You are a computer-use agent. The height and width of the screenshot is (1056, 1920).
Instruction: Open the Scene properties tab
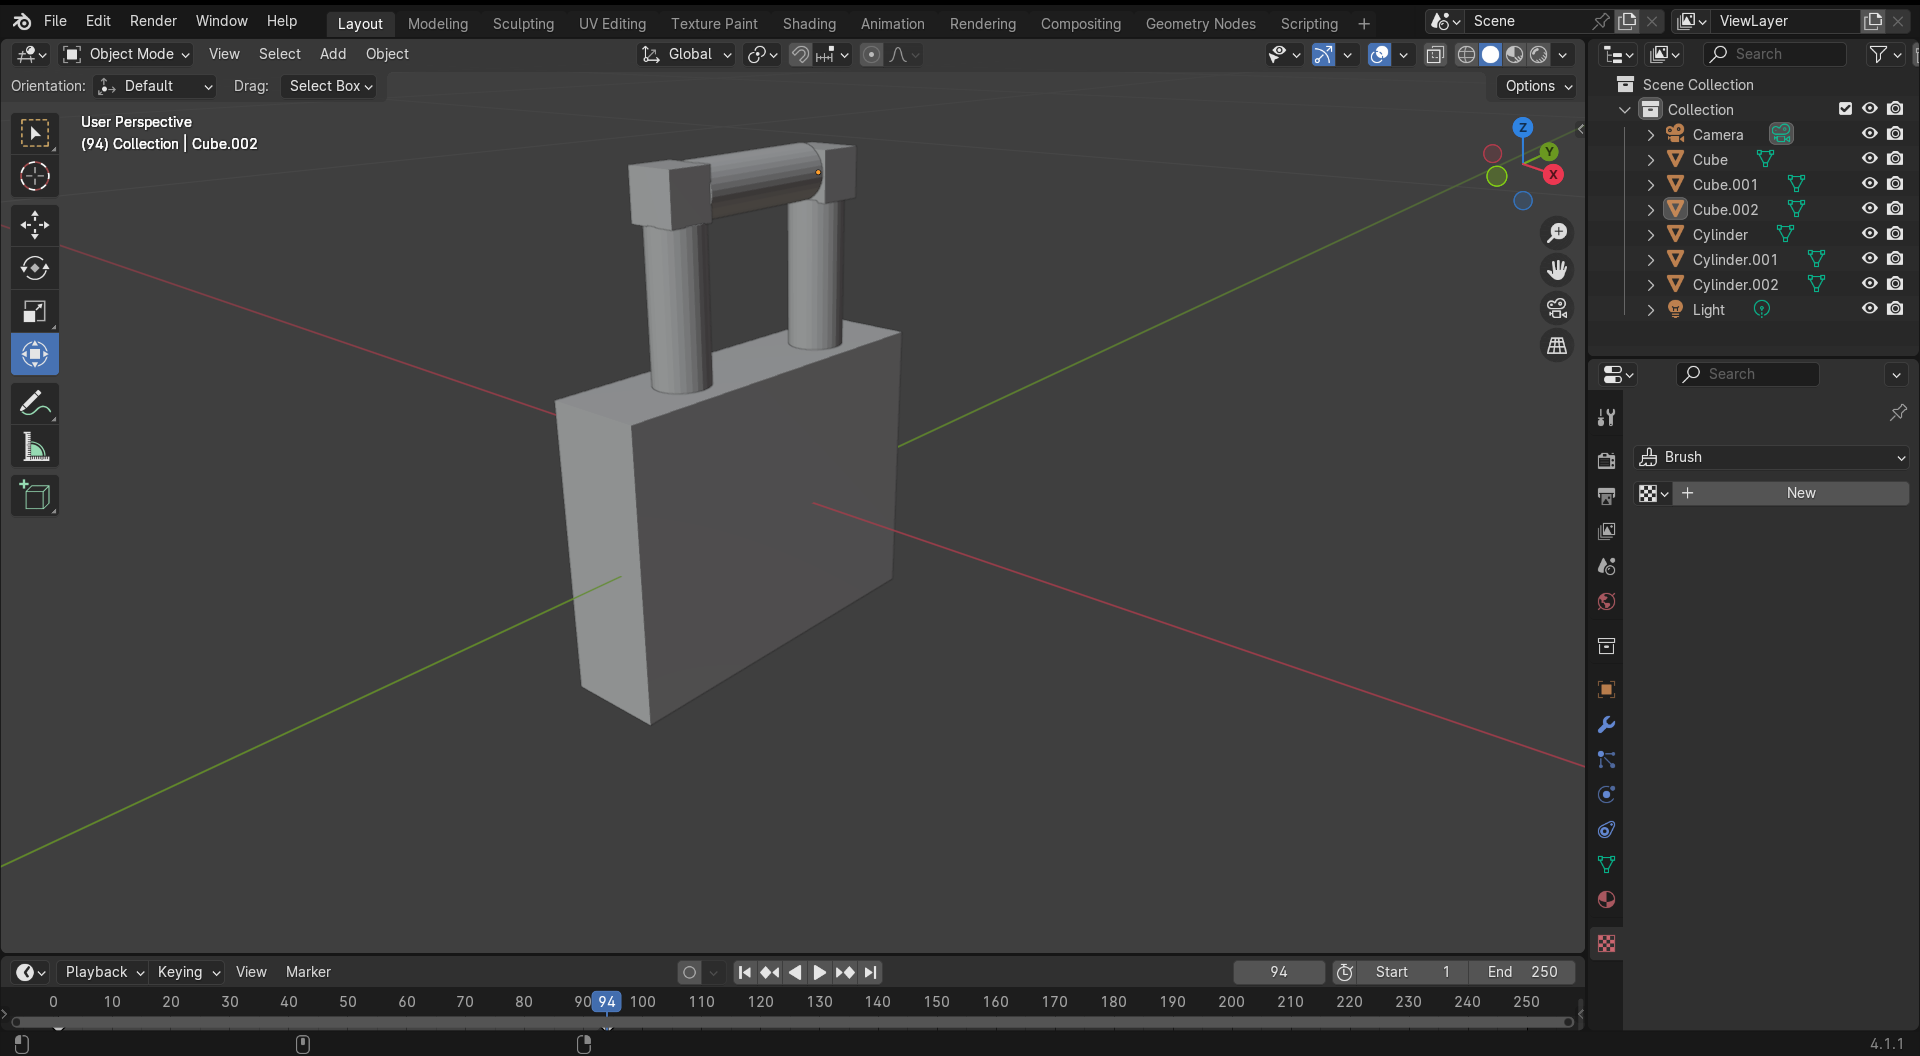click(1606, 566)
